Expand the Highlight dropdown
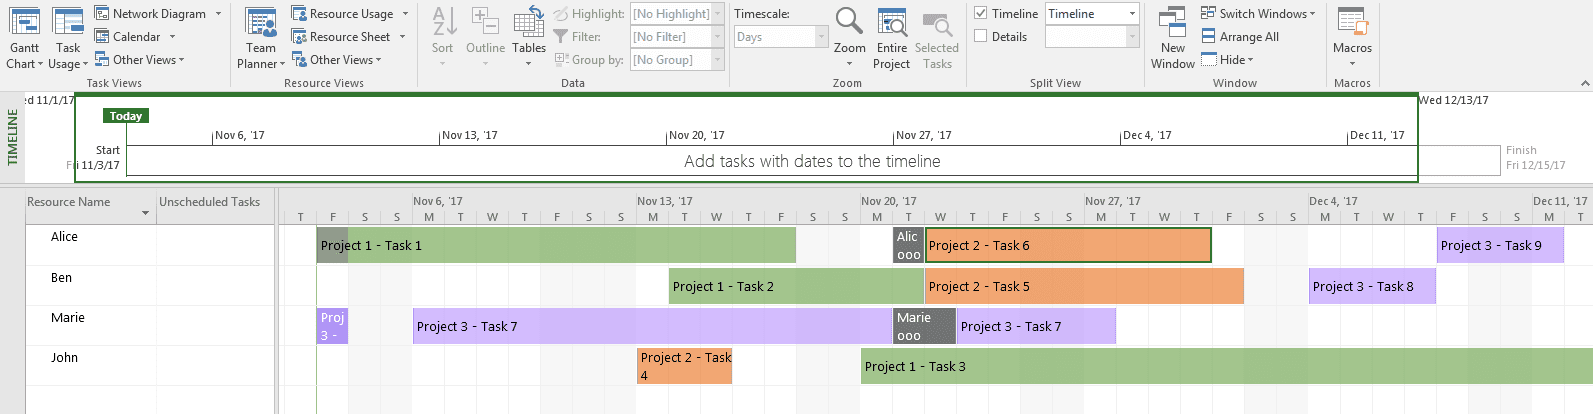1593x414 pixels. point(717,14)
